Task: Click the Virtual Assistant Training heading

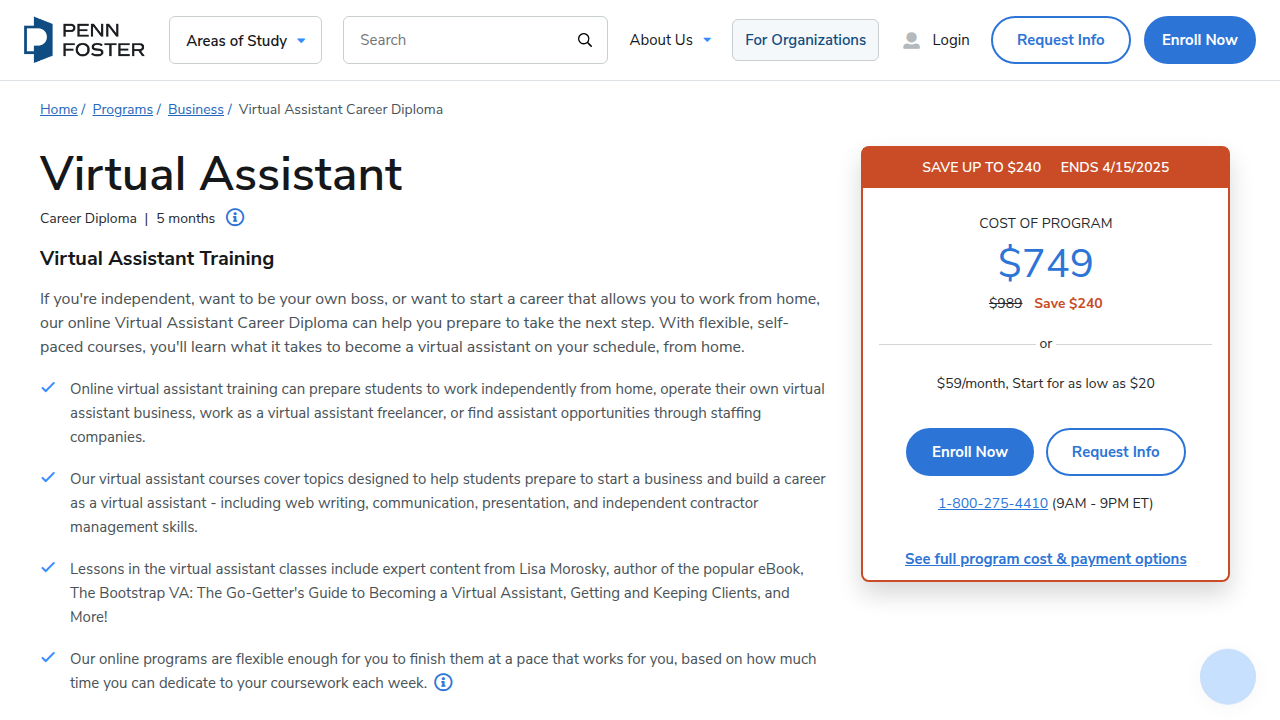Action: pos(157,258)
